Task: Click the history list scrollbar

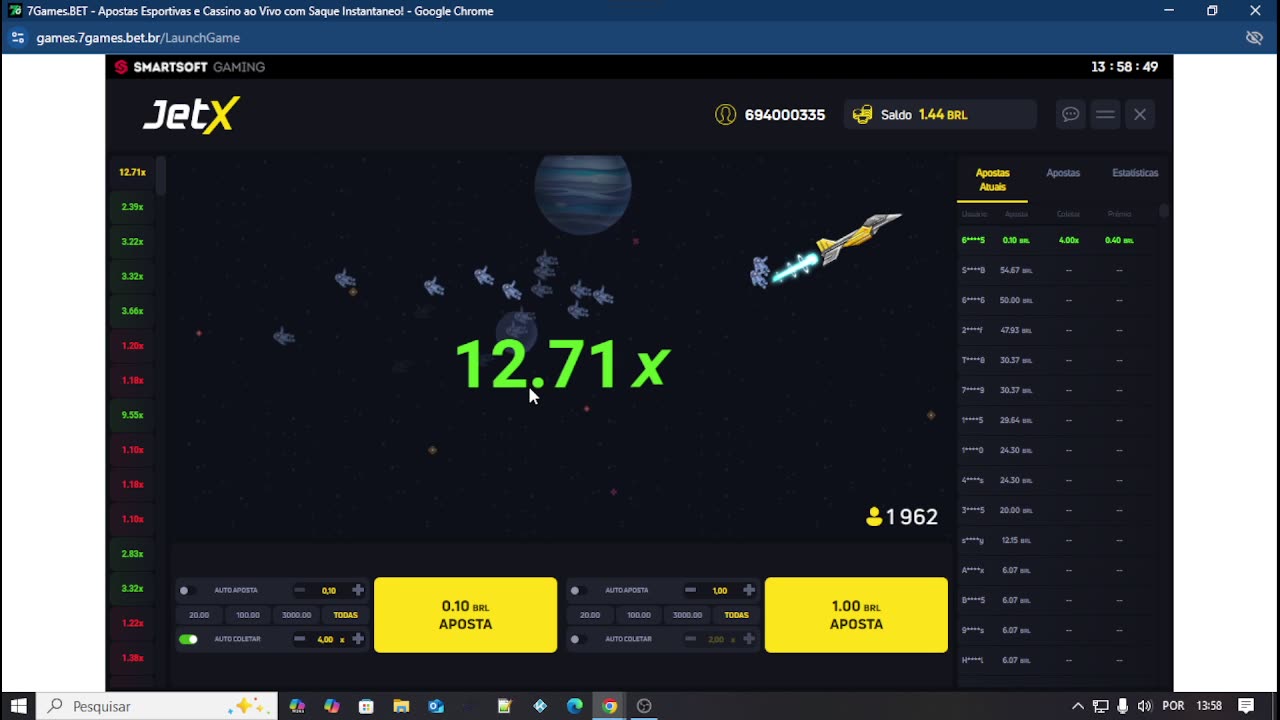Action: coord(161,177)
